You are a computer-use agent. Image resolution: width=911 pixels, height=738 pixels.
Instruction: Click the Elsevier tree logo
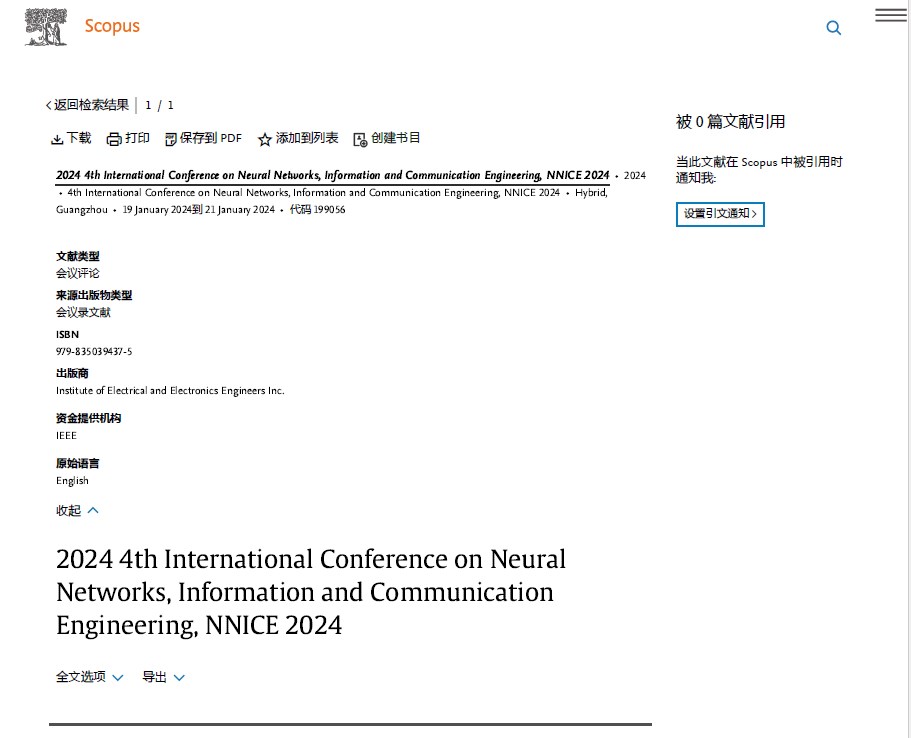46,27
